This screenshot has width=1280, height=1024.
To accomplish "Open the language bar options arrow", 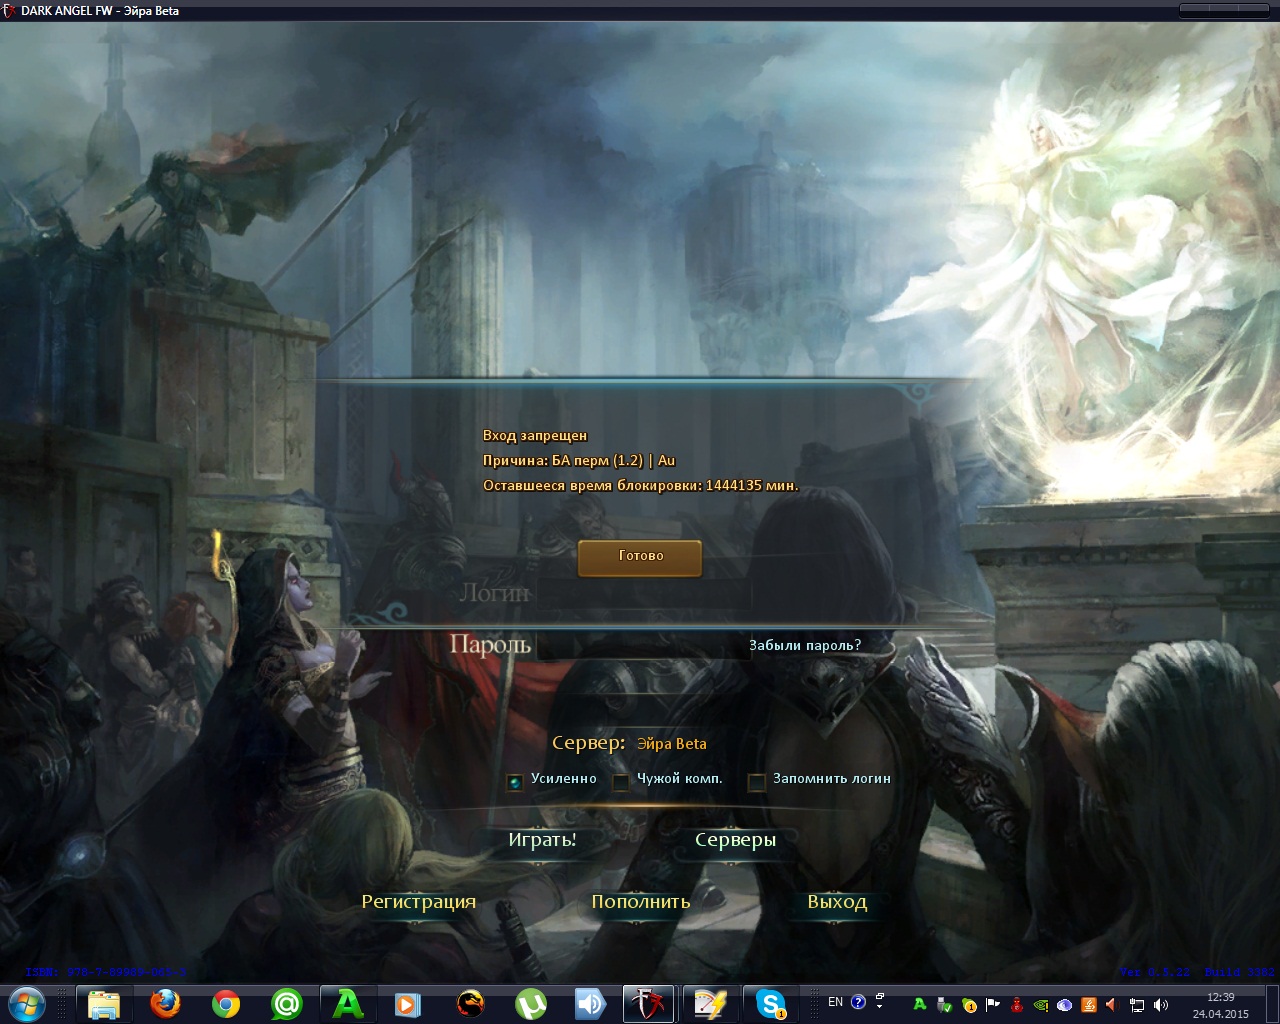I will coord(880,1008).
